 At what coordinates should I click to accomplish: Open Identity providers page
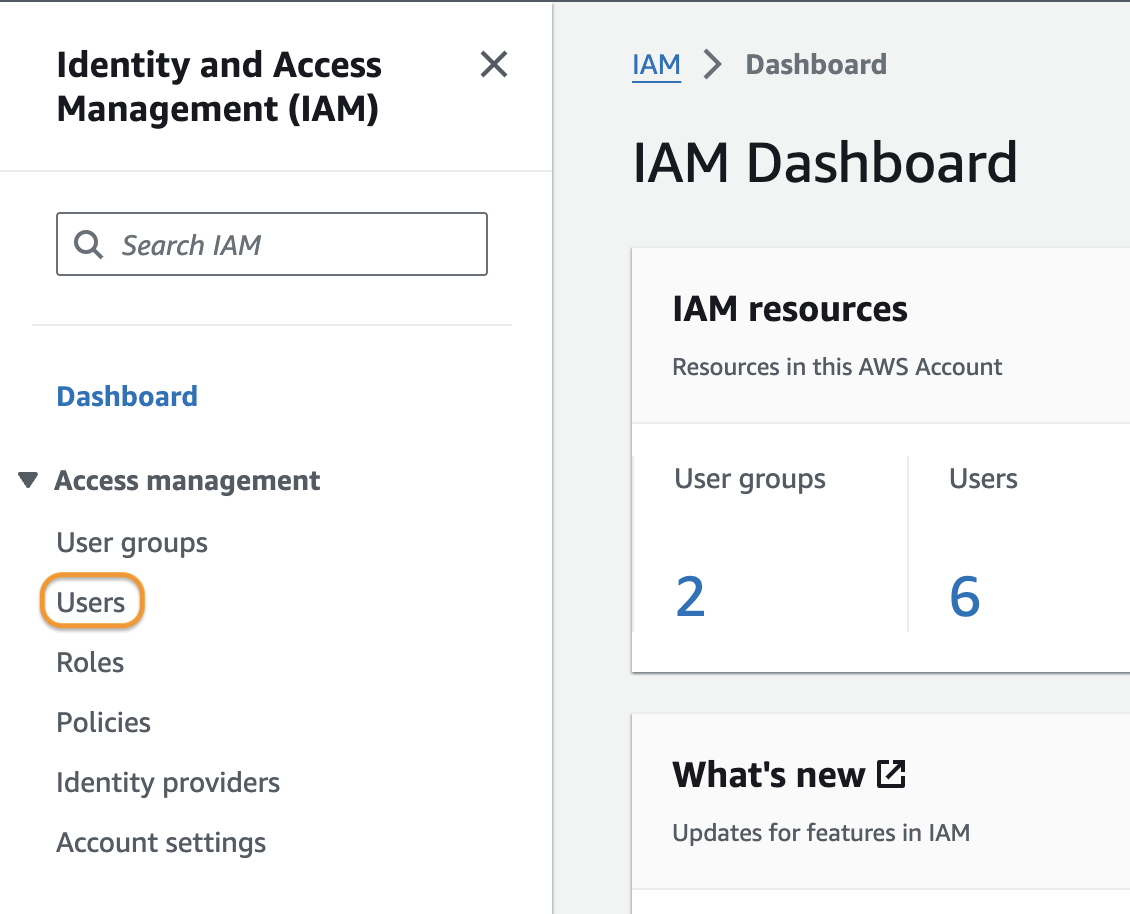(x=168, y=783)
